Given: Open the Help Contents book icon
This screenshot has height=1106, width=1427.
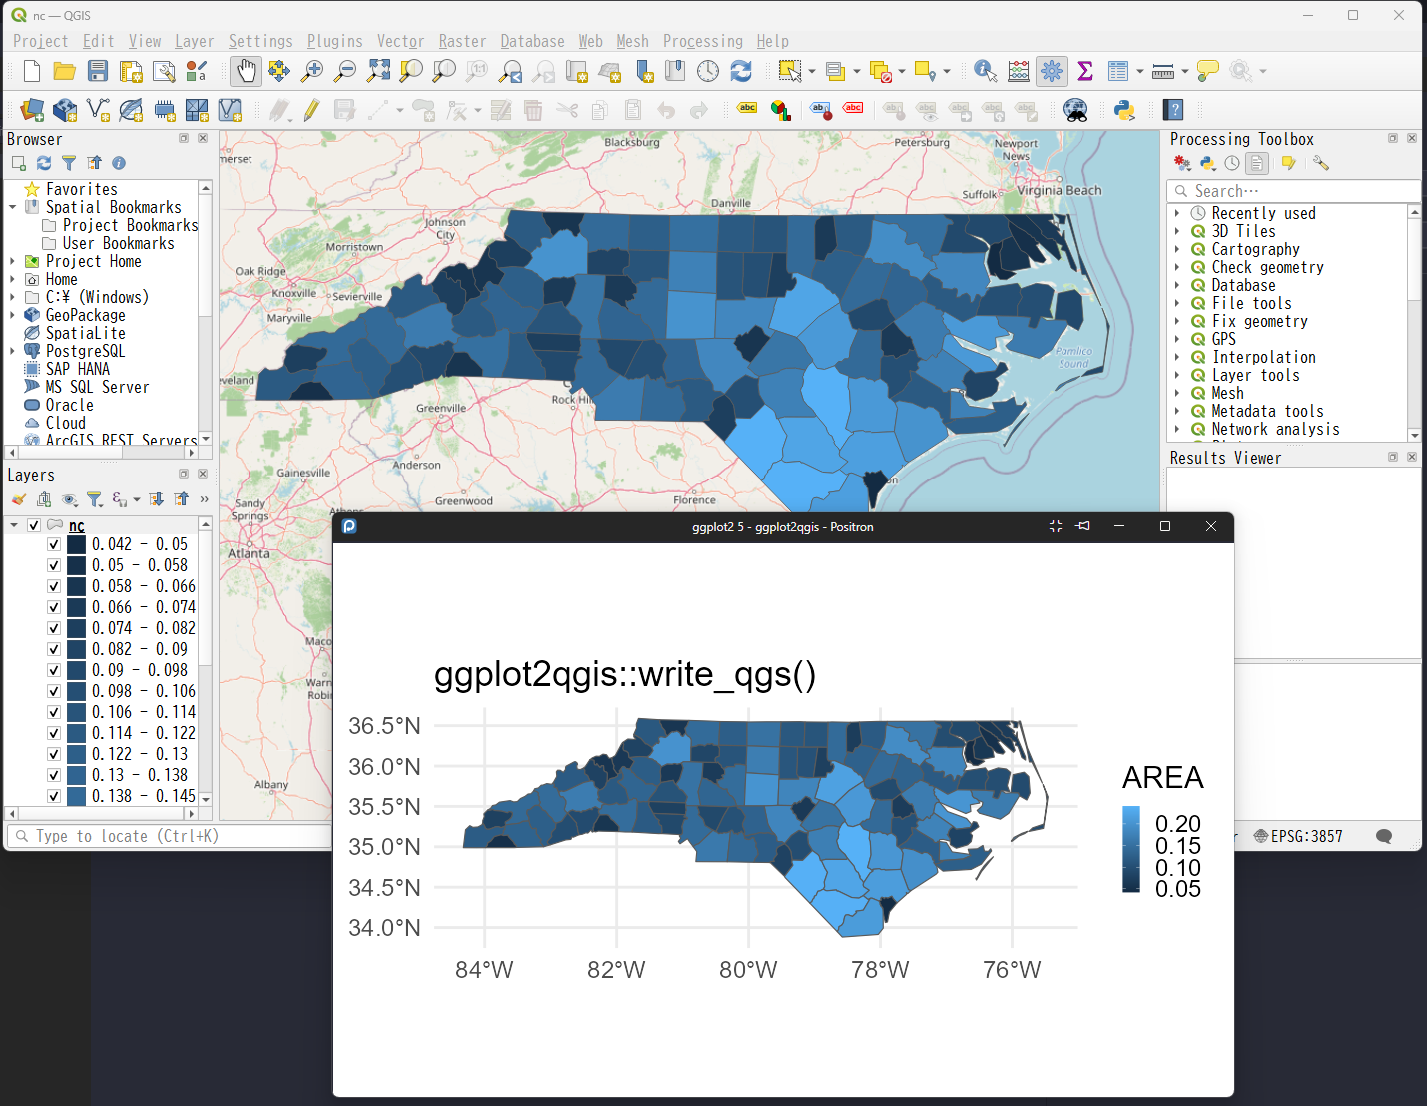Looking at the screenshot, I should click(x=1174, y=110).
